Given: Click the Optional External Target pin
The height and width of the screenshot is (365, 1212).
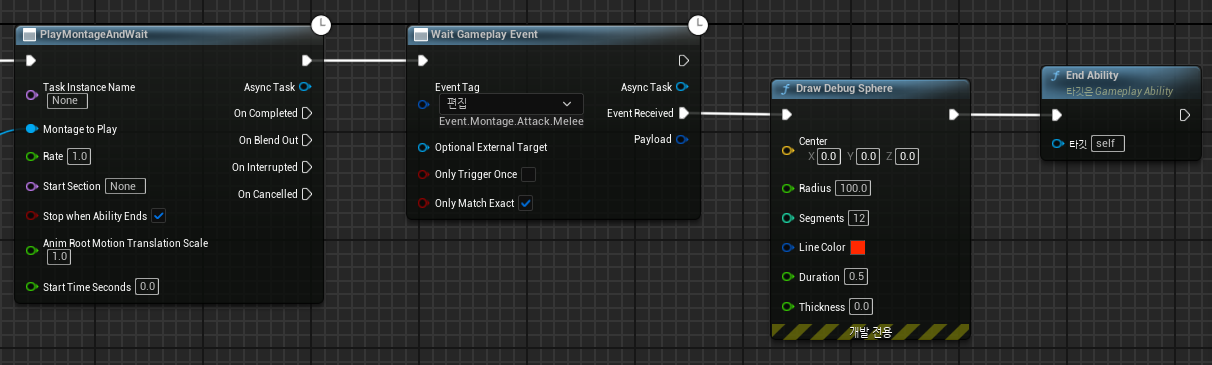Looking at the screenshot, I should point(423,147).
